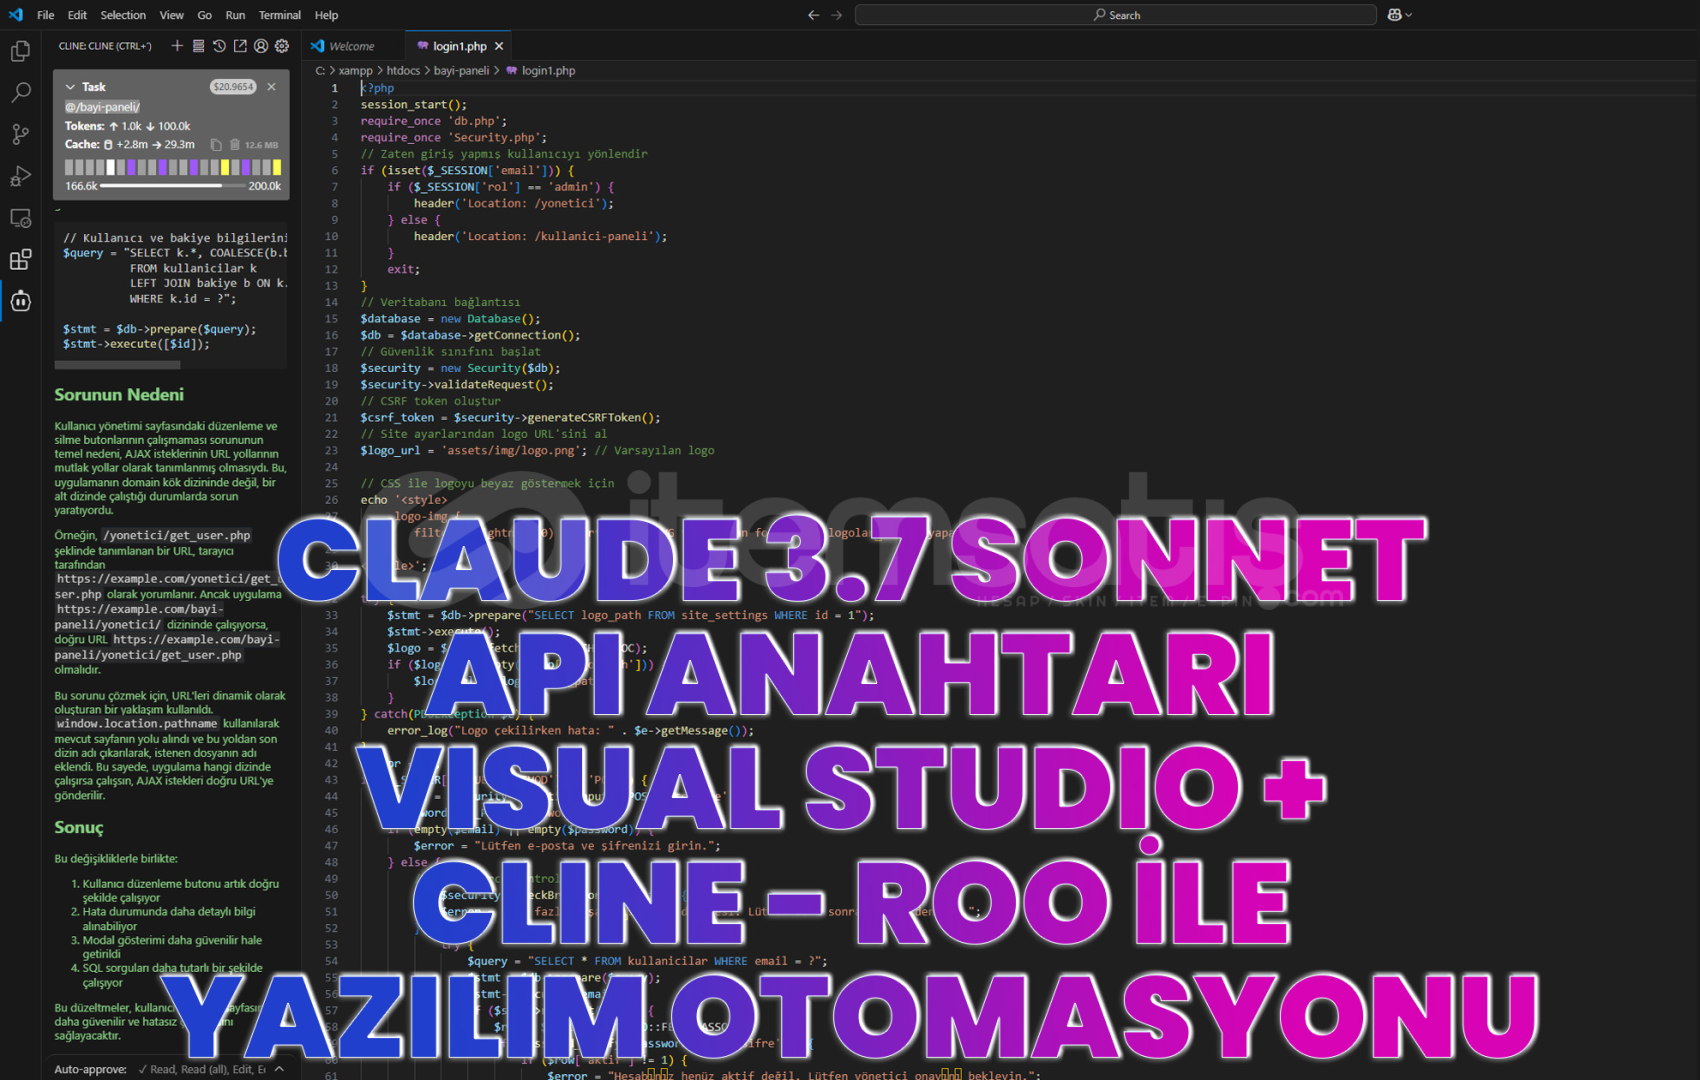Click trash icon next to 12.6 MB
Image resolution: width=1700 pixels, height=1080 pixels.
tap(235, 145)
